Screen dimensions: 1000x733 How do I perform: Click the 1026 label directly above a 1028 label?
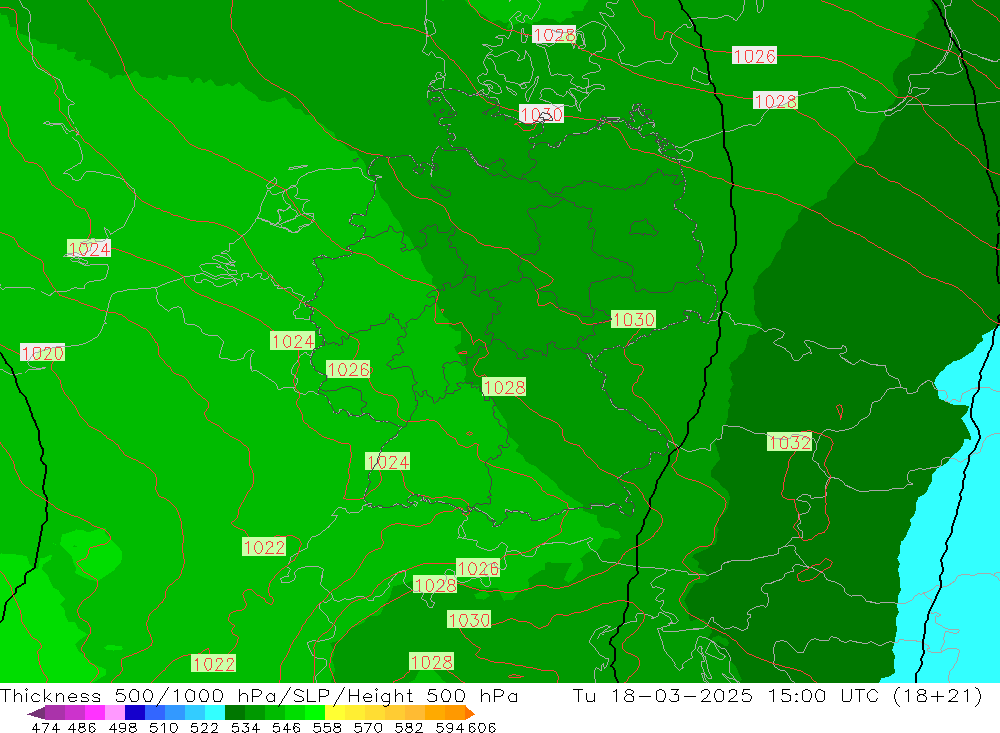point(478,568)
